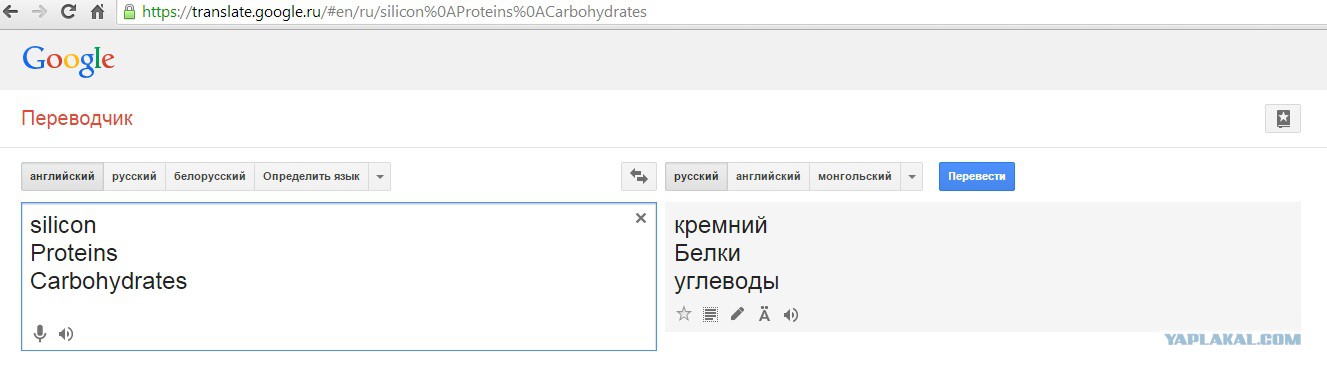The height and width of the screenshot is (369, 1327).
Task: Go back with browser back arrow
Action: pyautogui.click(x=12, y=13)
